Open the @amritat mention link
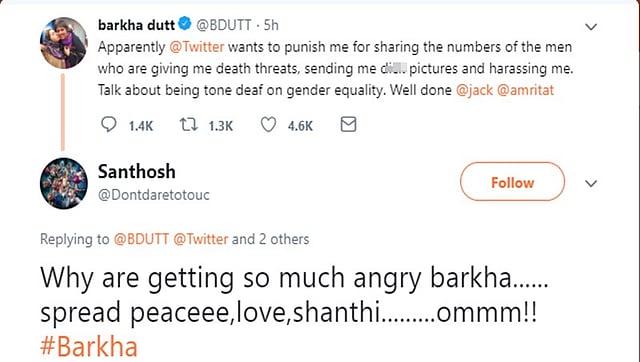The image size is (640, 362). (x=525, y=90)
